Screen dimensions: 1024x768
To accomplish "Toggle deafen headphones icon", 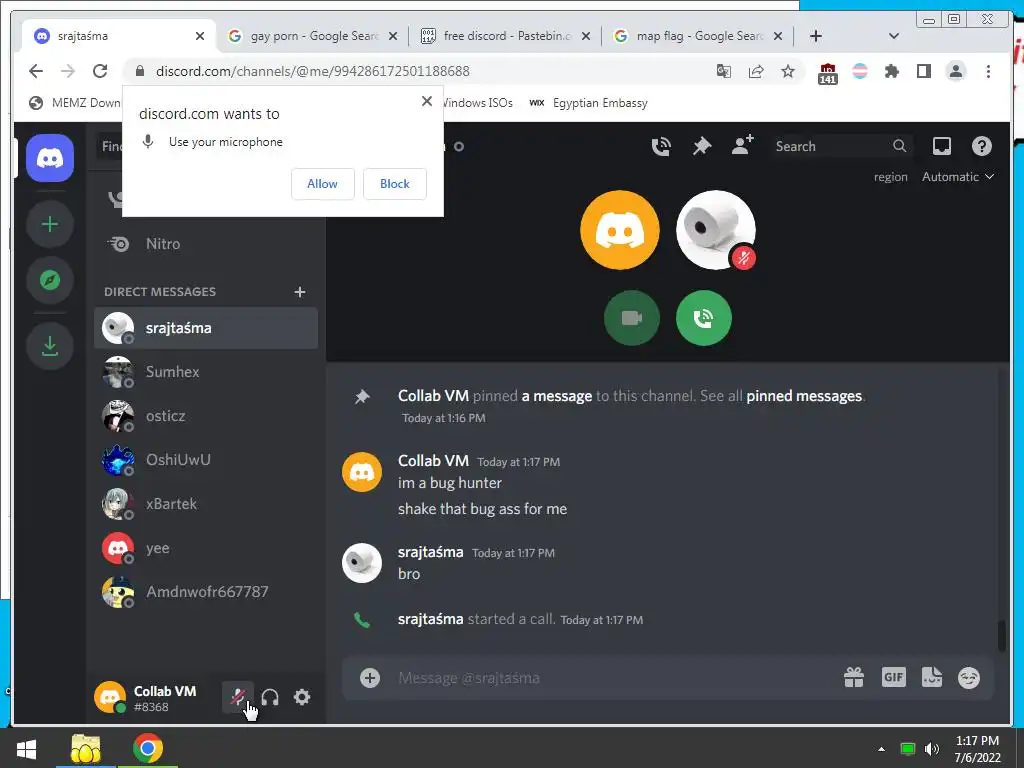I will pyautogui.click(x=270, y=697).
